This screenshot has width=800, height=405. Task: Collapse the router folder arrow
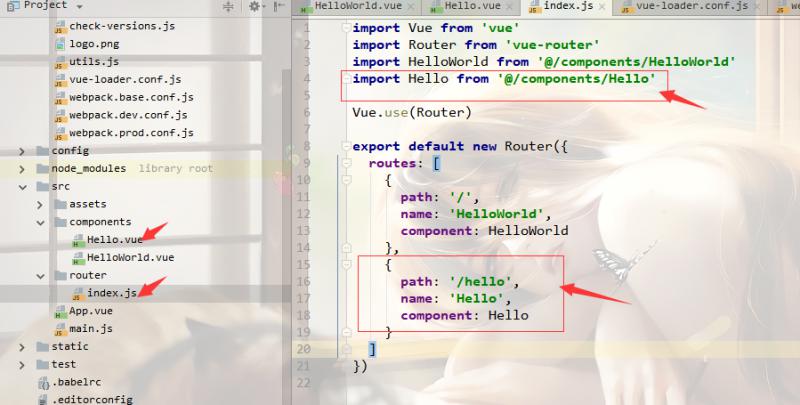pos(40,276)
